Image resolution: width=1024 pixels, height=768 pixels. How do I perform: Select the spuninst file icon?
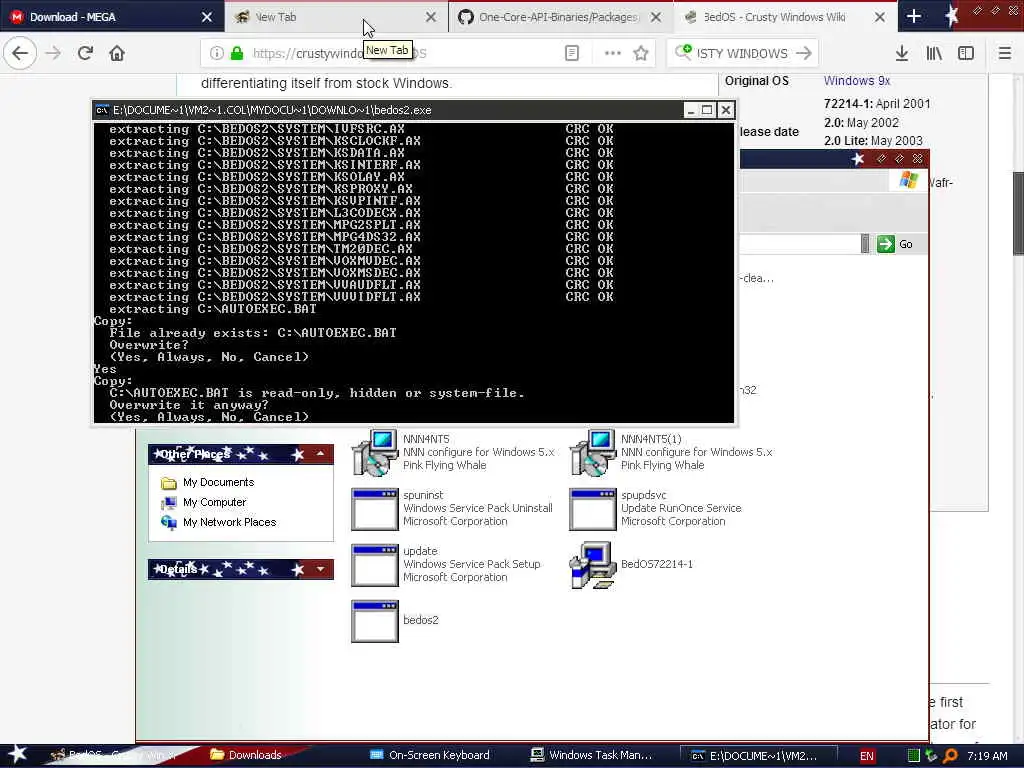point(375,509)
